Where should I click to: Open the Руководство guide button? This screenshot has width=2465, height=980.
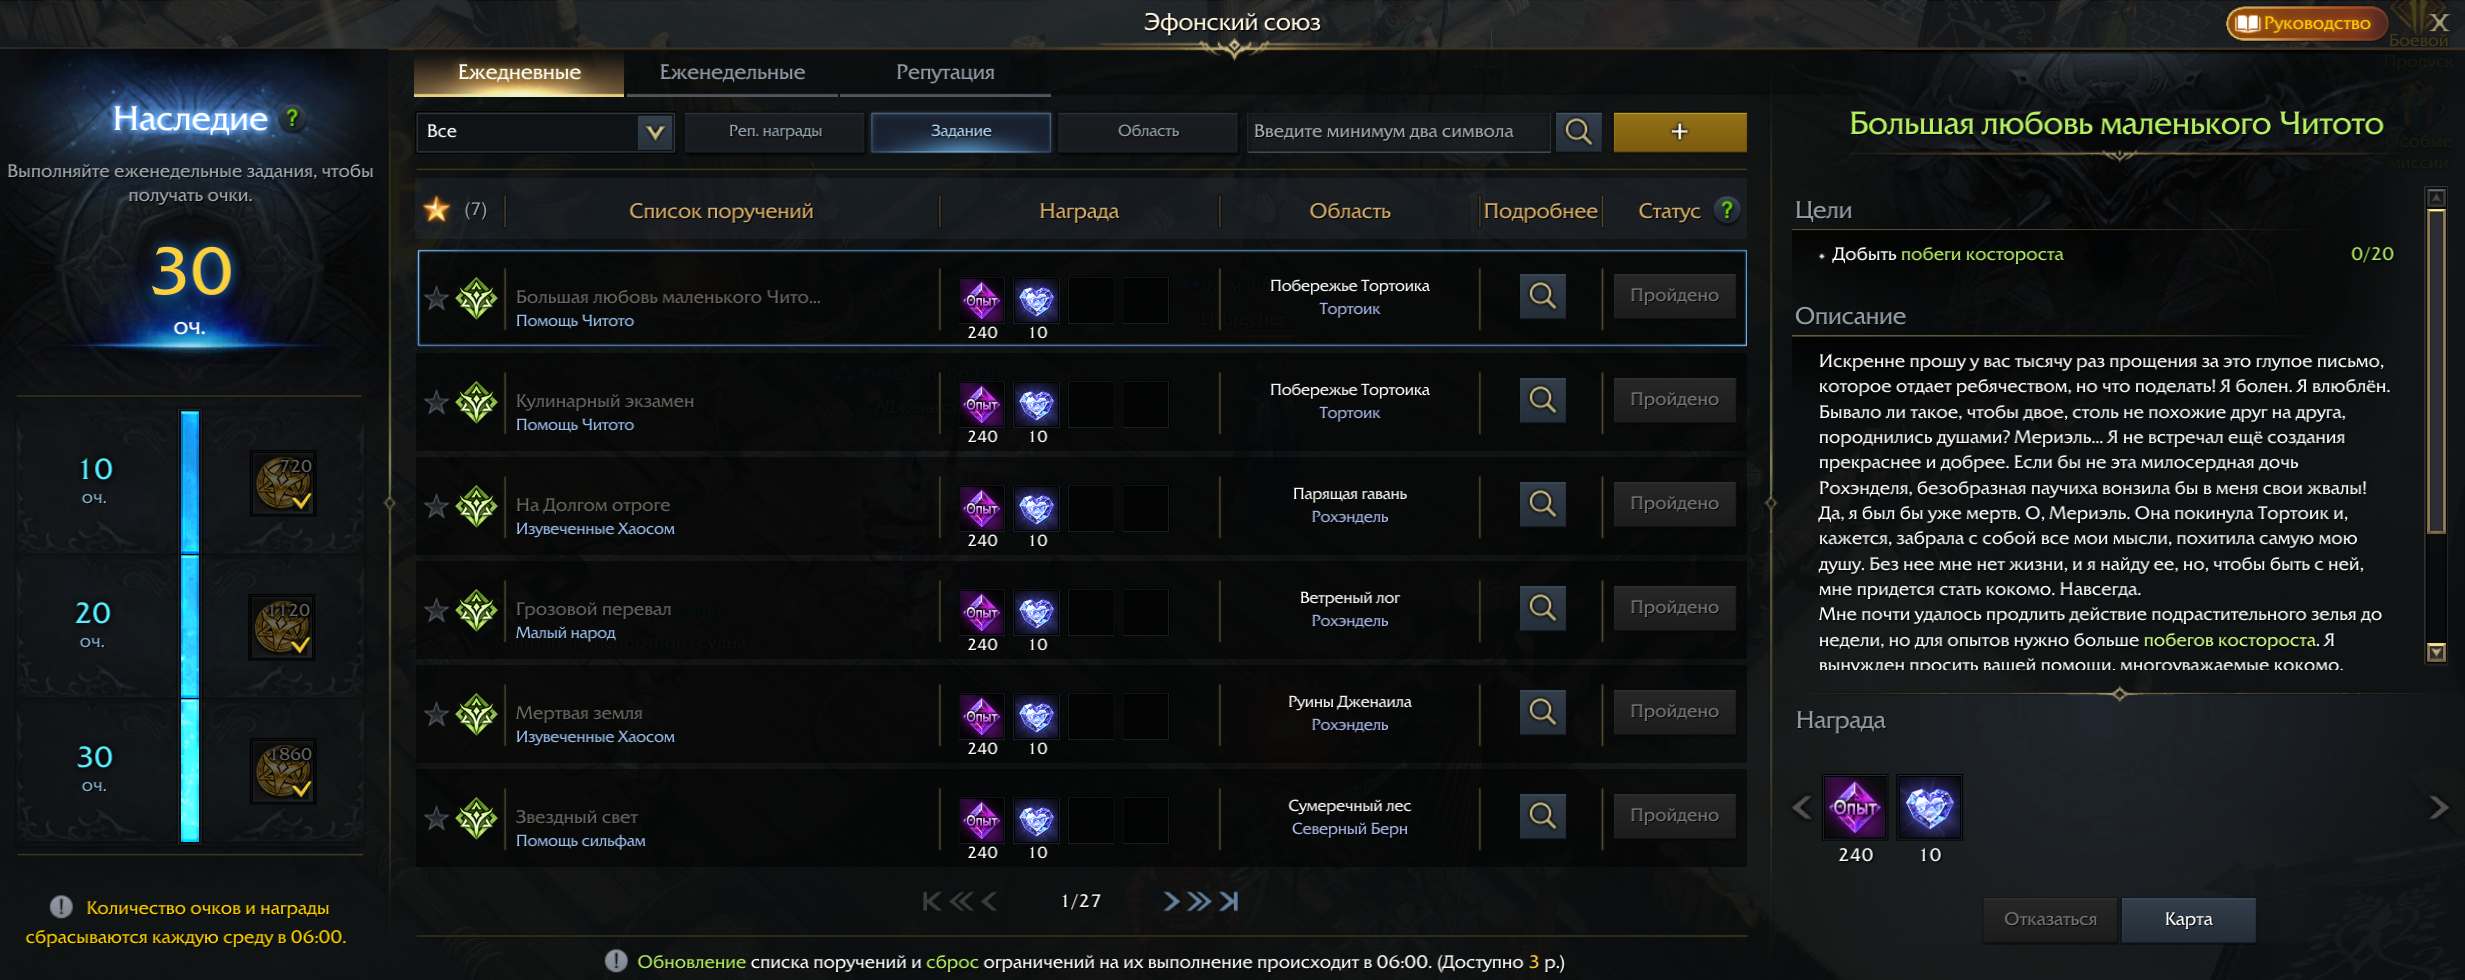(x=2307, y=23)
